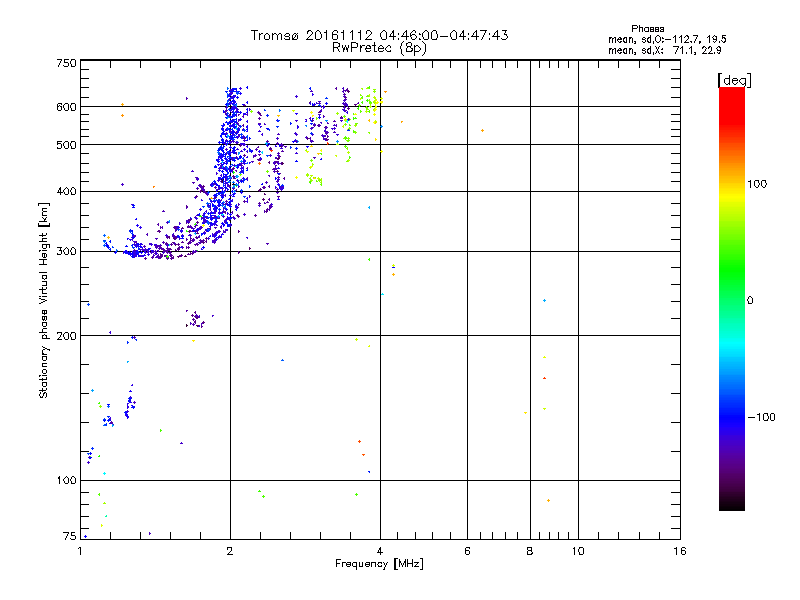
Task: Click the x-axis tick label '1'
Action: point(80,551)
